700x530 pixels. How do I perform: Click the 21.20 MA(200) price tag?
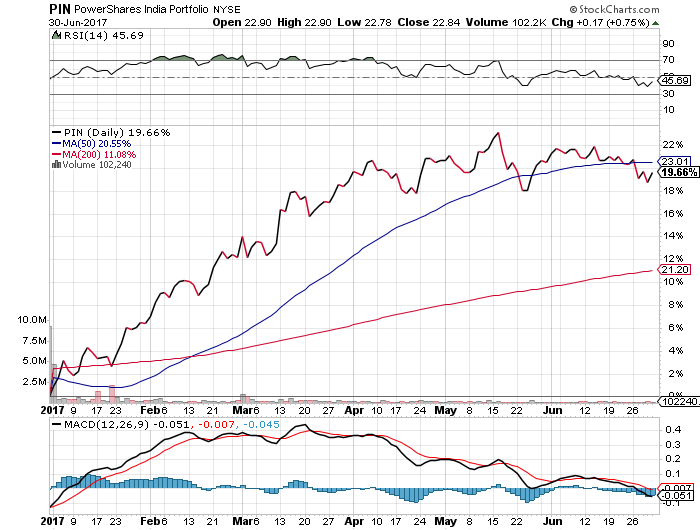[675, 269]
